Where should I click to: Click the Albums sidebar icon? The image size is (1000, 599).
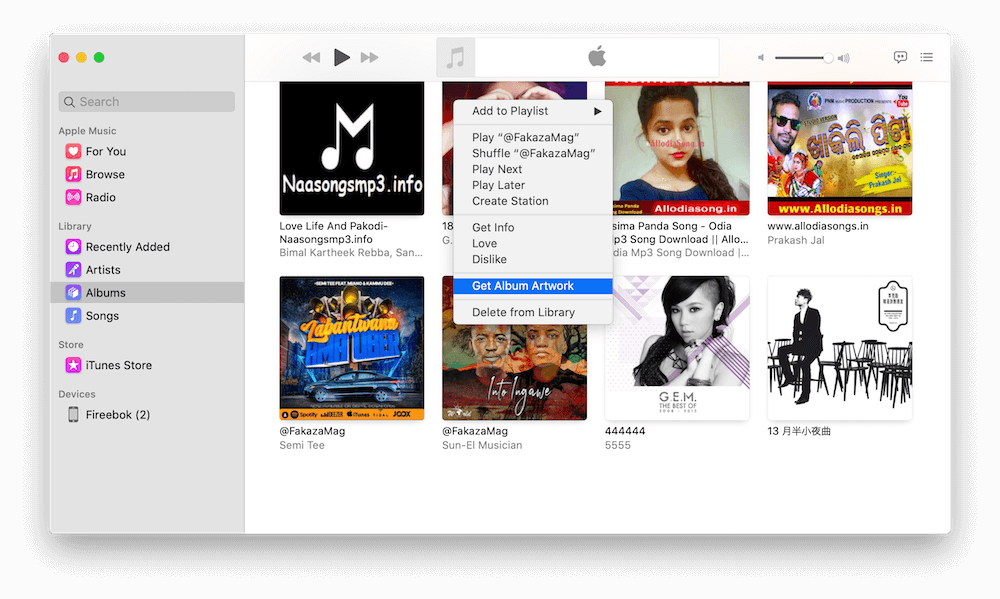(73, 293)
